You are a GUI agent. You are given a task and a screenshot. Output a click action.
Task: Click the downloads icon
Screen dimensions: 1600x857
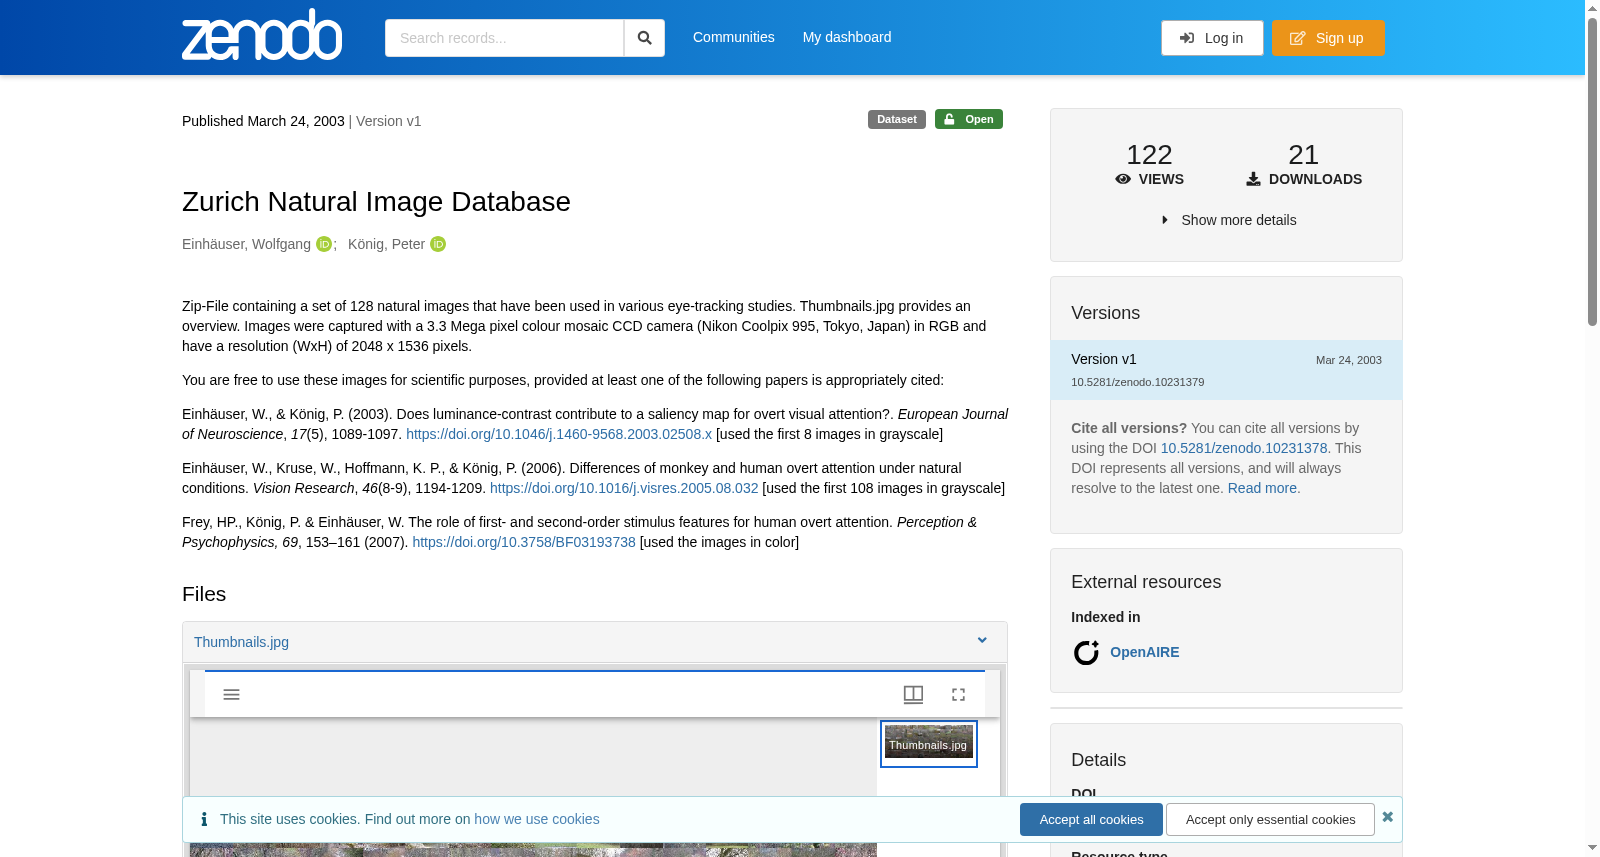tap(1253, 179)
